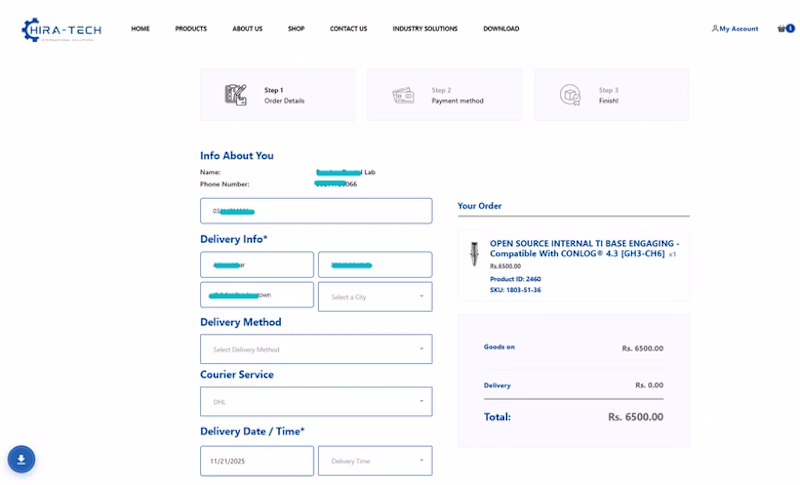Open My Account link
Viewport: 800px width, 485px height.
(x=735, y=29)
